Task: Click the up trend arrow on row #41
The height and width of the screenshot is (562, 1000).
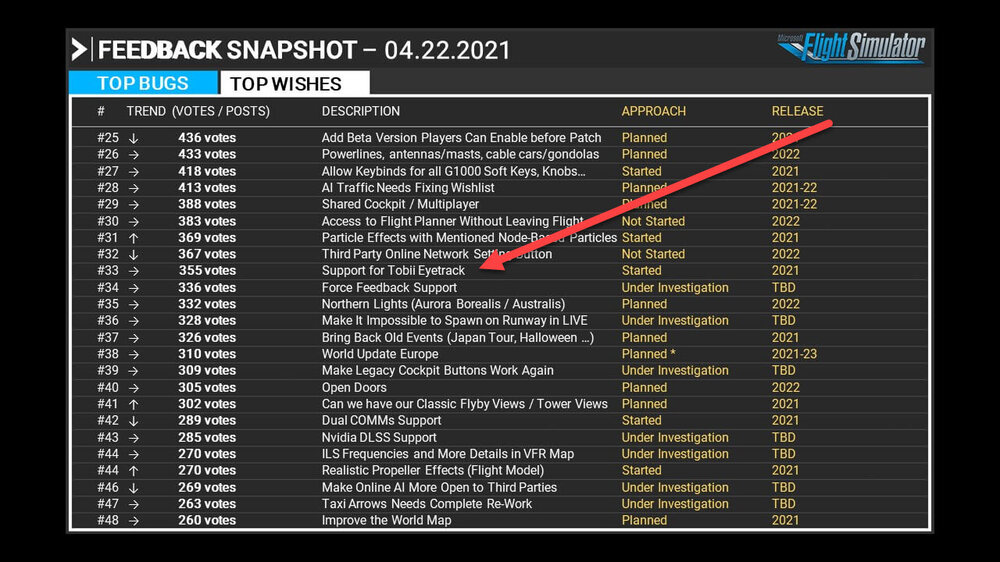Action: [133, 404]
